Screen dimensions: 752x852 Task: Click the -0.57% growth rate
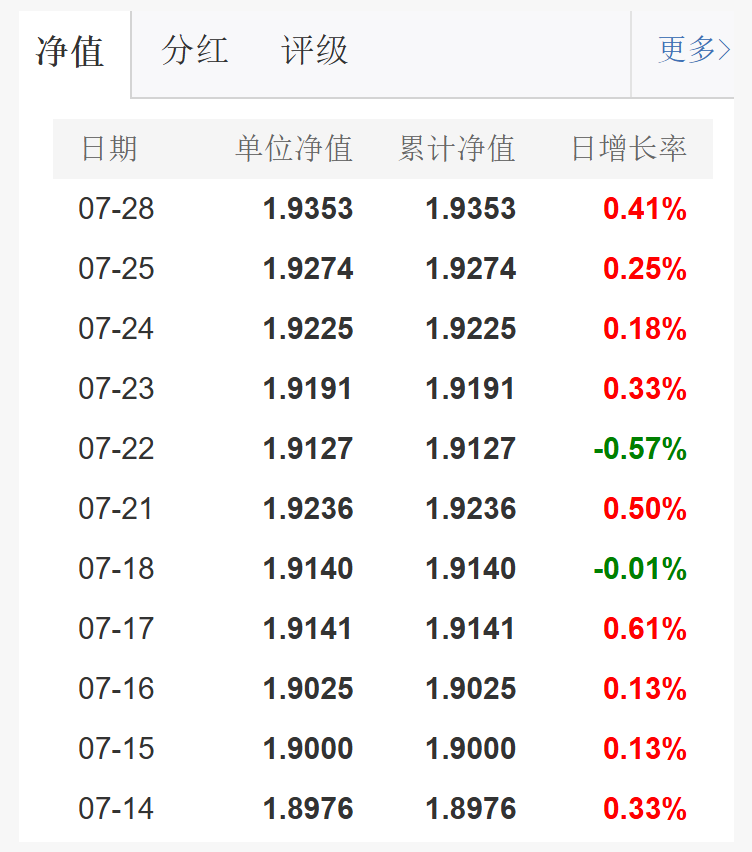(640, 448)
